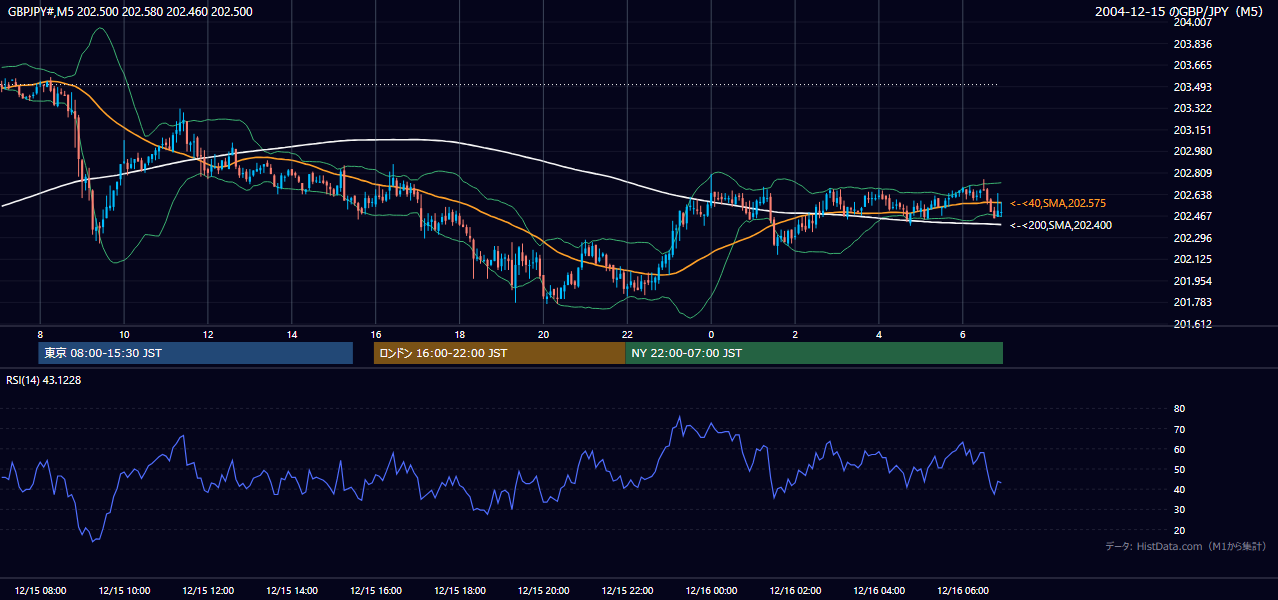Click the hour 16 label under the price chart
This screenshot has height=600, width=1278.
tap(376, 334)
